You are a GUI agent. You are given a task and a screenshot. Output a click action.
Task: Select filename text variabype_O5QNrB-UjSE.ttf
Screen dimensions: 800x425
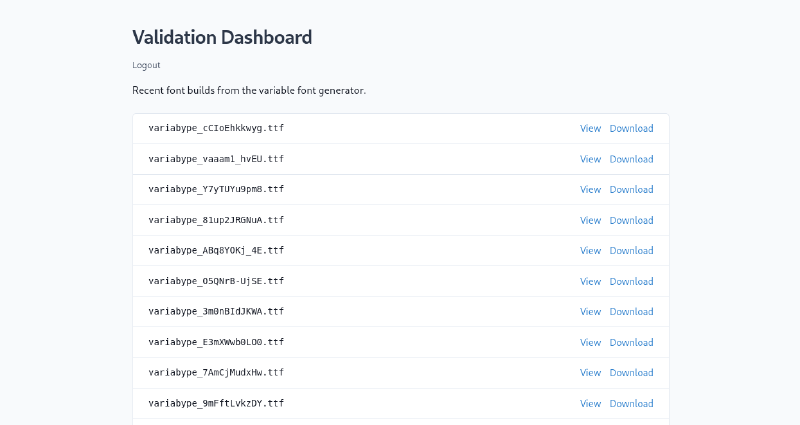(216, 281)
